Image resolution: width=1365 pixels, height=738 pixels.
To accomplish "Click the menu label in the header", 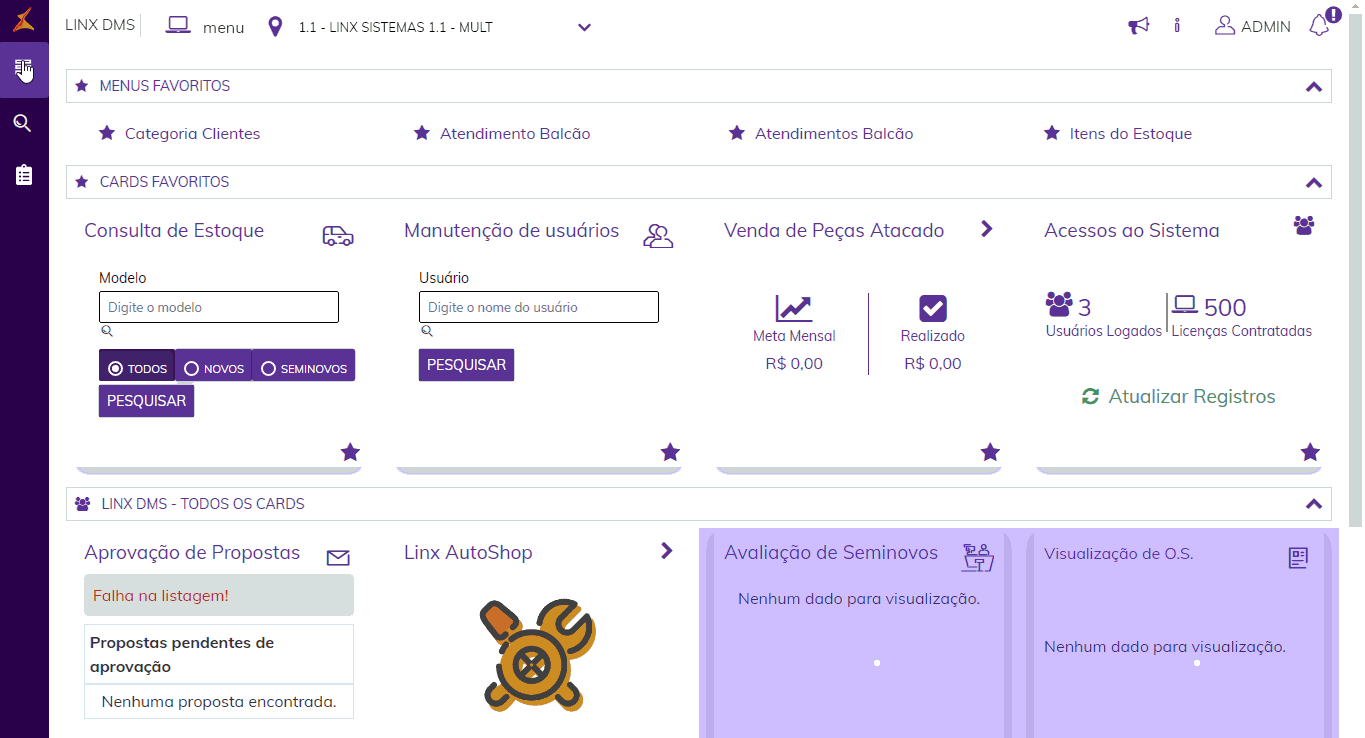I will (x=223, y=27).
